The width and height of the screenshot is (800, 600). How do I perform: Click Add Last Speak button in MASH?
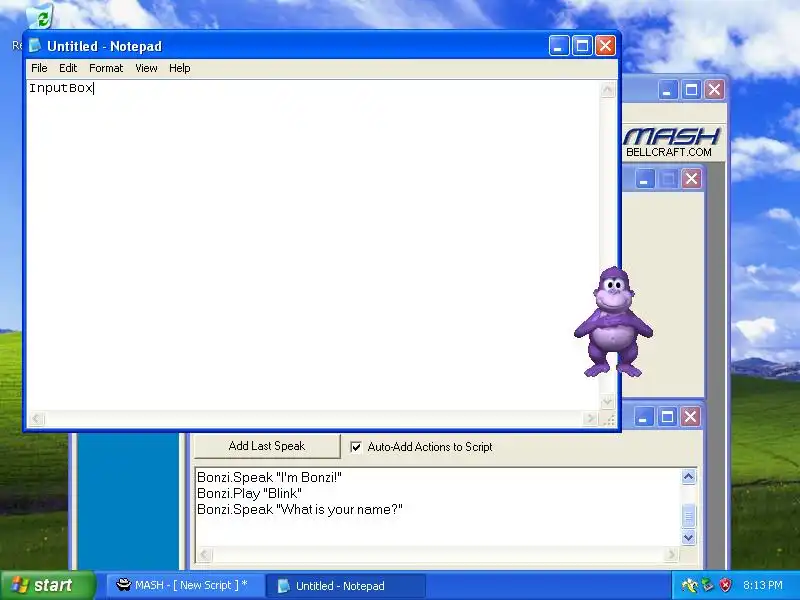(x=267, y=446)
